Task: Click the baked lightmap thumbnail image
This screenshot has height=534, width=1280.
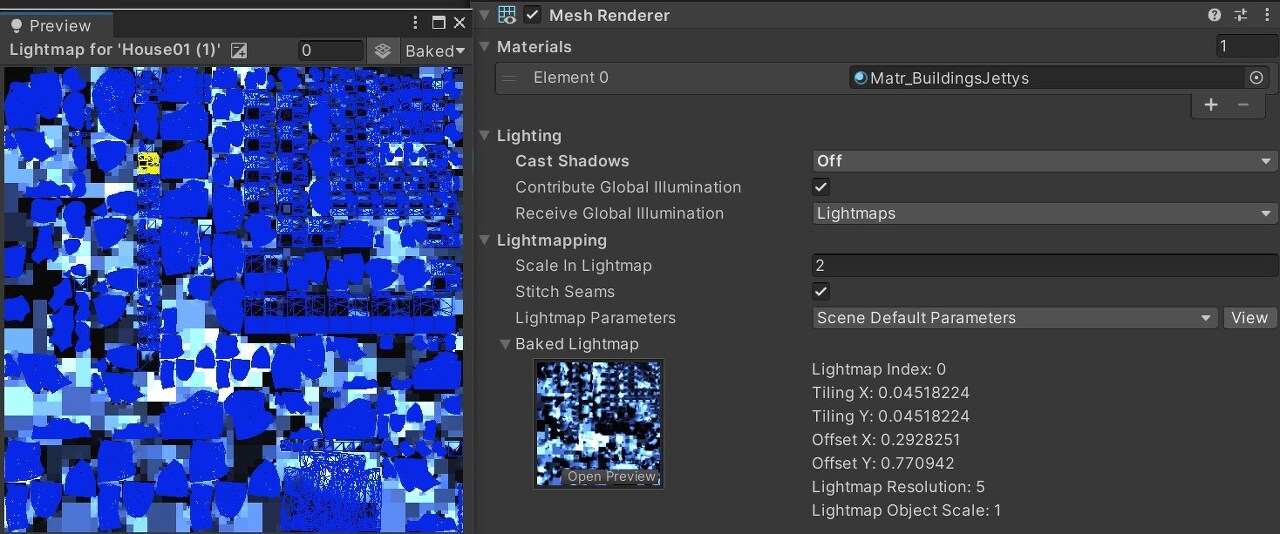Action: click(x=599, y=424)
